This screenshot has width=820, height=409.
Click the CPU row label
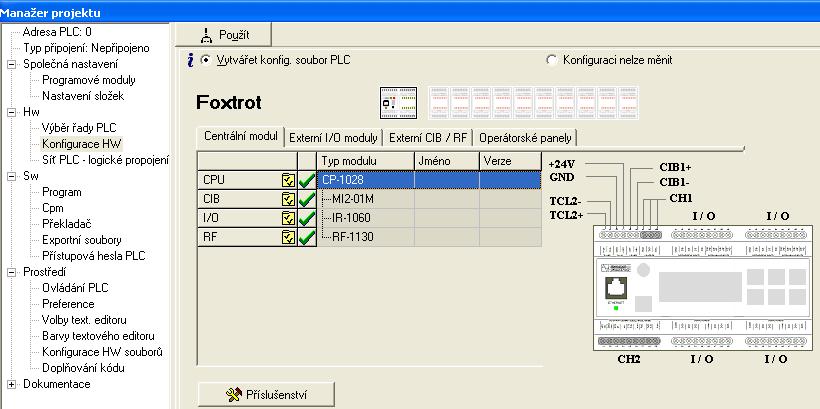(x=214, y=180)
